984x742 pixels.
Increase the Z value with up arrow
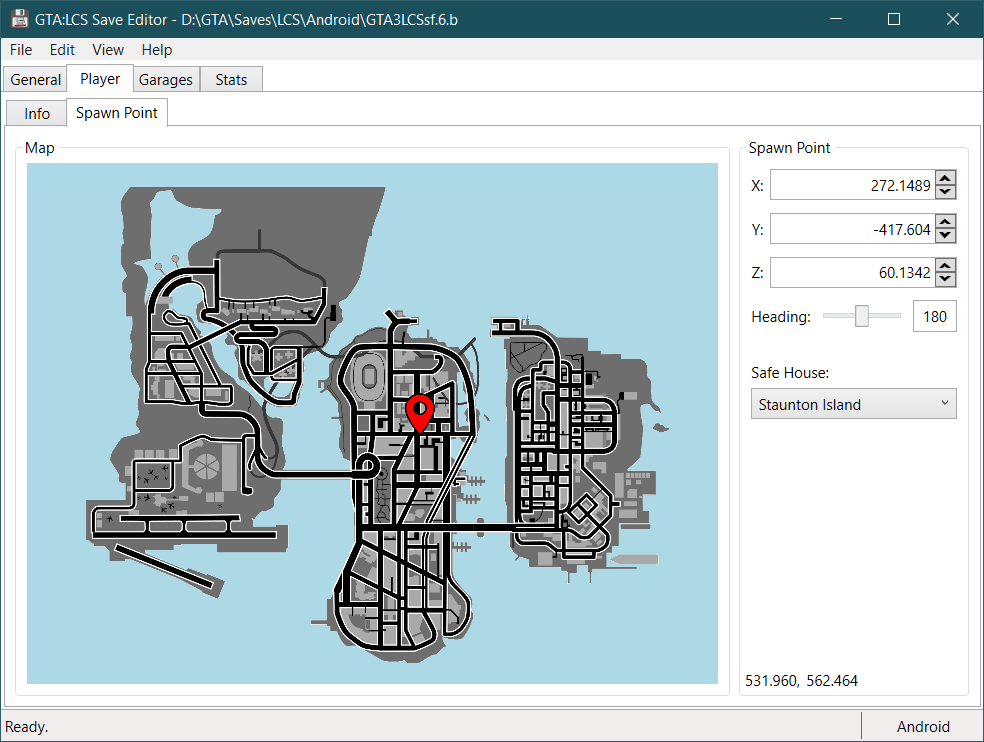[946, 265]
